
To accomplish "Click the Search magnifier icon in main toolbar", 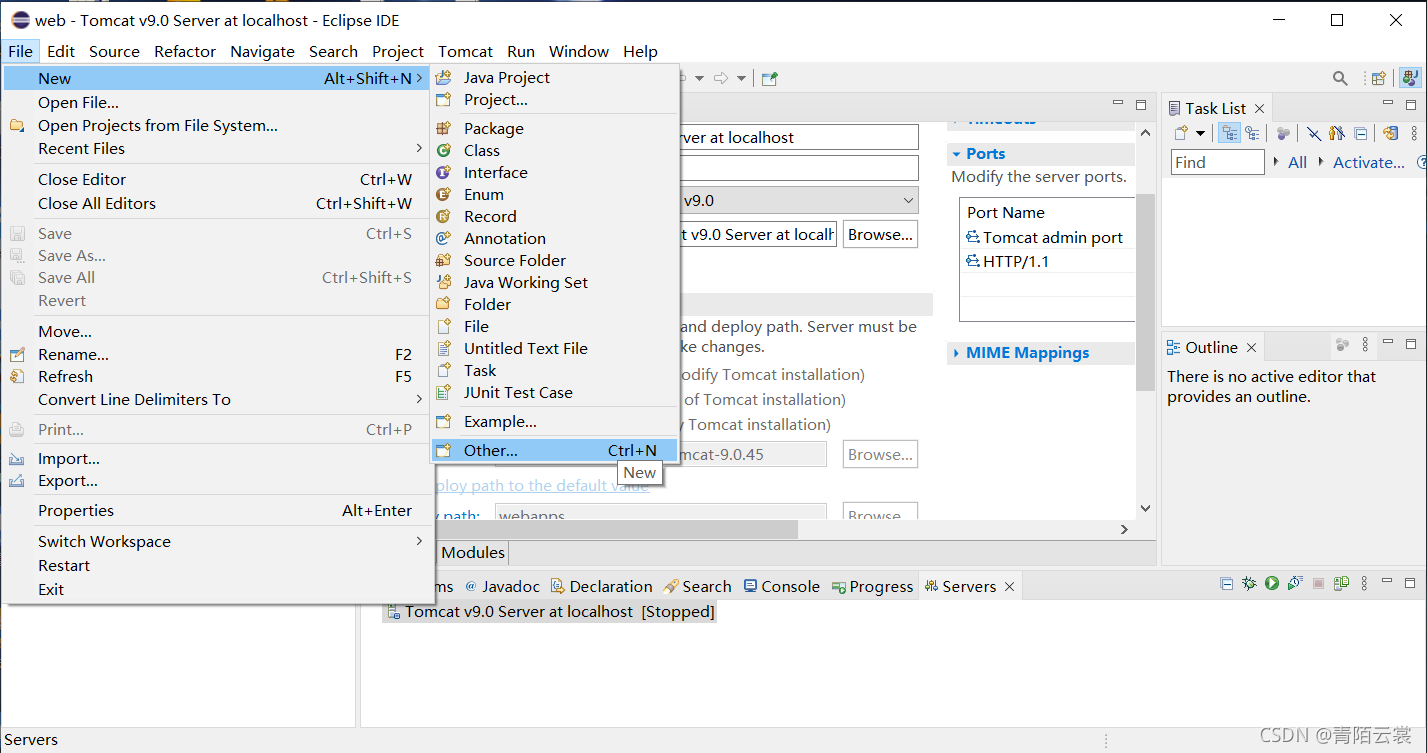I will (x=1340, y=78).
